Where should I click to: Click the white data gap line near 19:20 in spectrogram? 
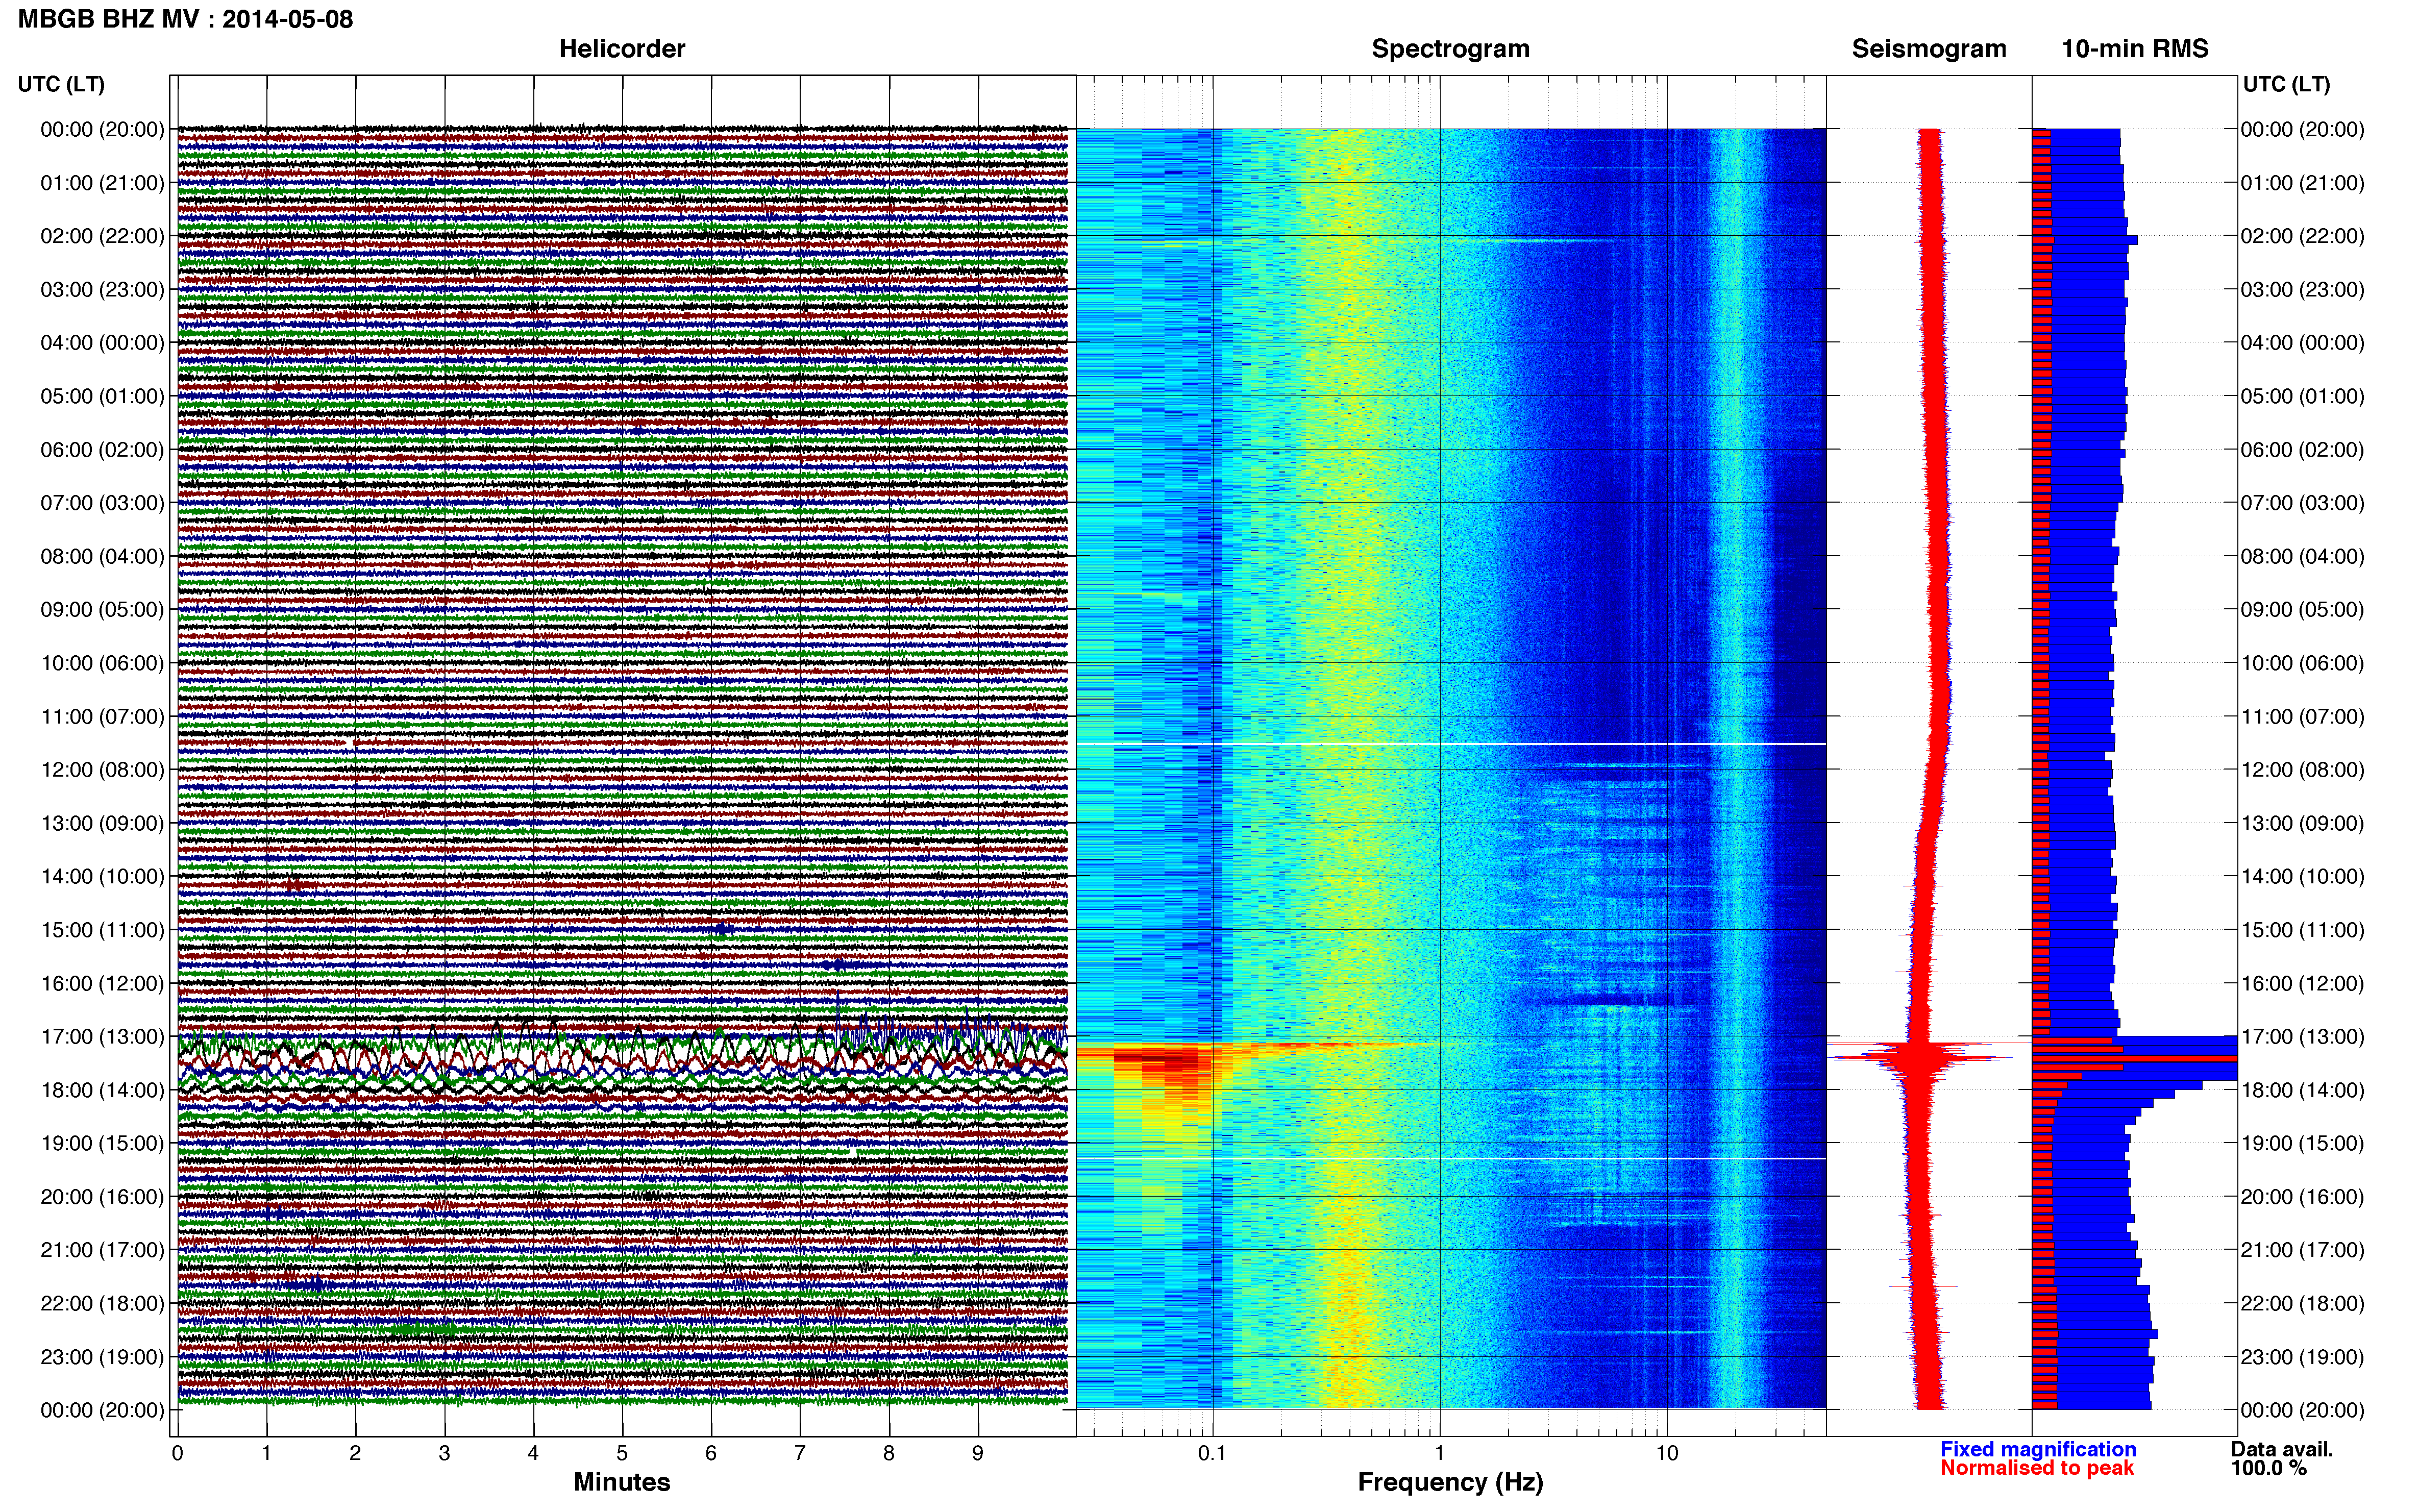click(x=1451, y=1159)
